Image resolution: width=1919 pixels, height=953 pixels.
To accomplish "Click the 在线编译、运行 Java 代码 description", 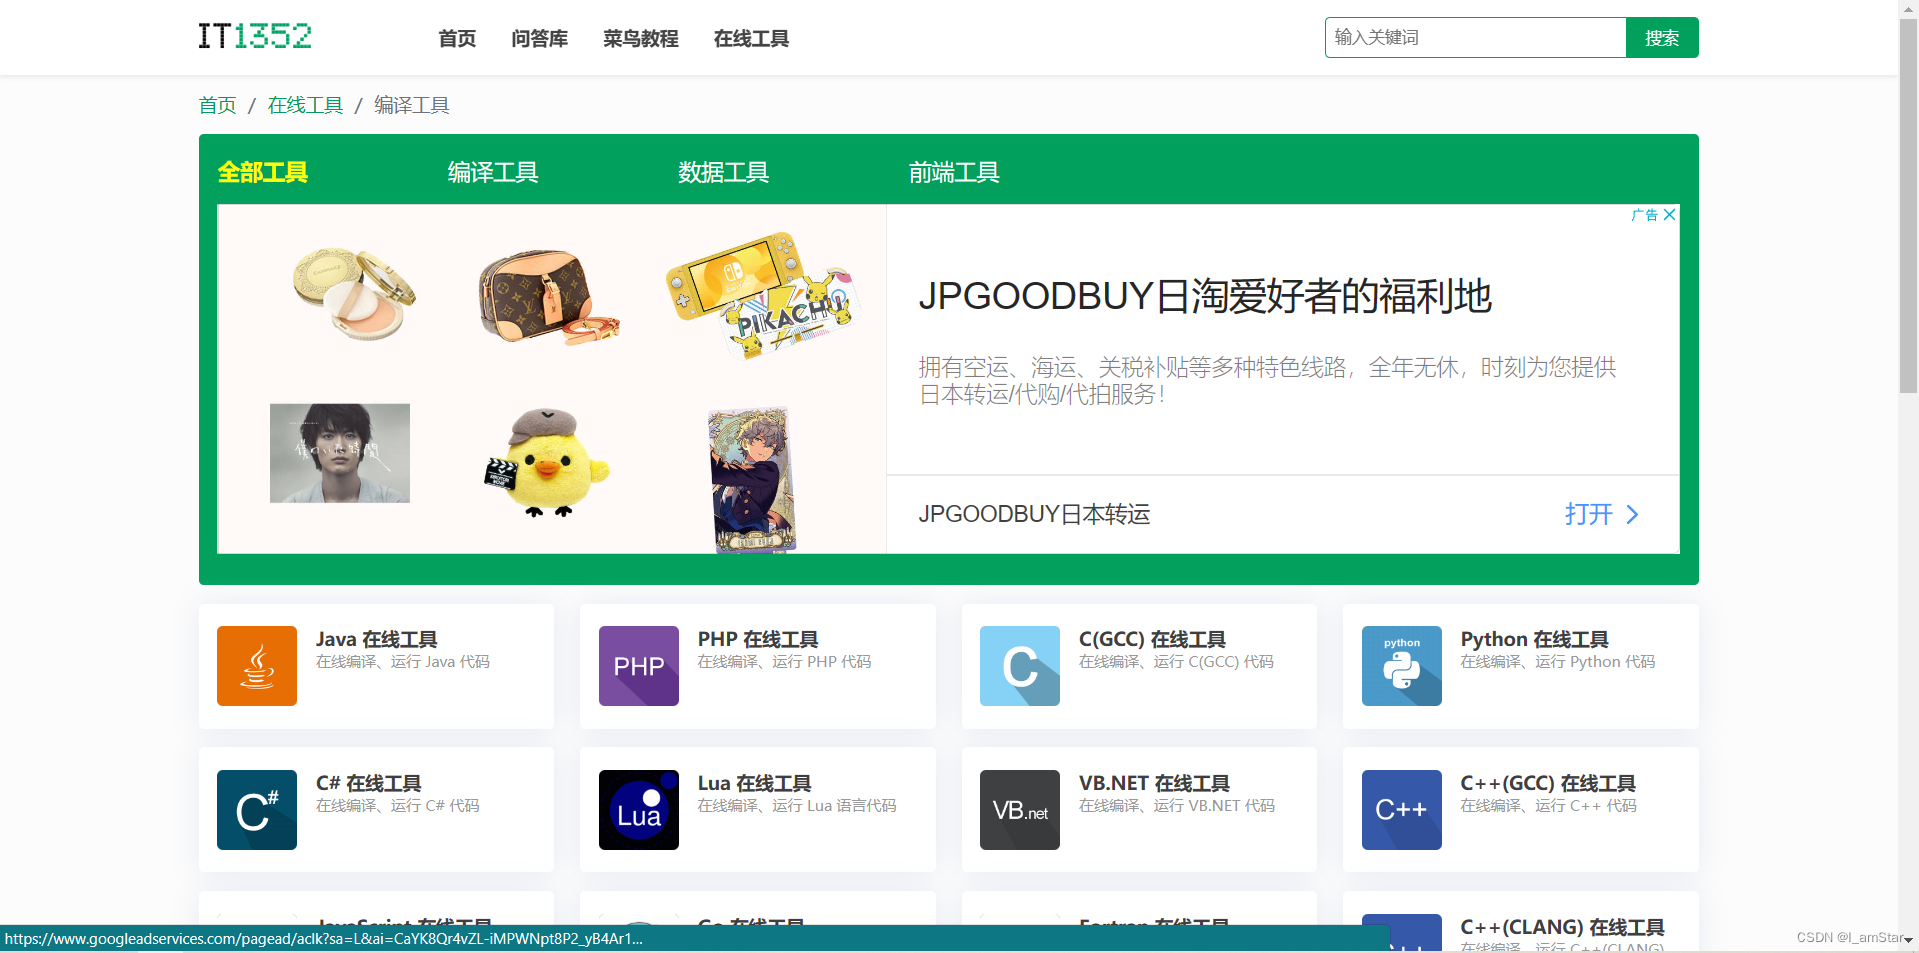I will click(x=403, y=662).
